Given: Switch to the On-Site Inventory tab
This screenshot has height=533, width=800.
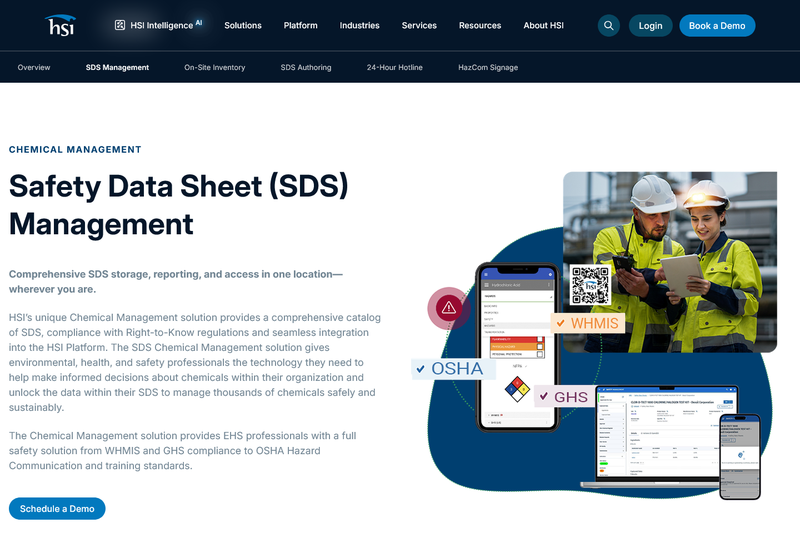Looking at the screenshot, I should tap(215, 67).
